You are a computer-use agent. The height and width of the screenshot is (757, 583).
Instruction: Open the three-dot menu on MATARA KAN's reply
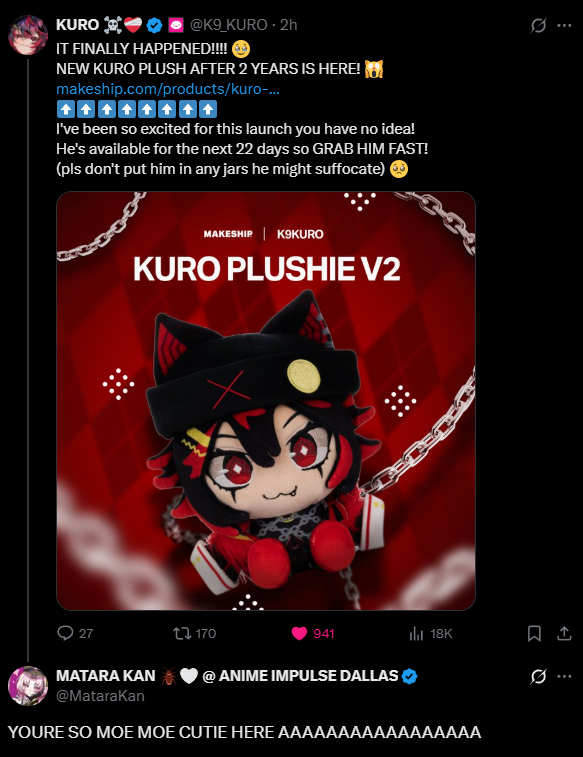click(564, 676)
